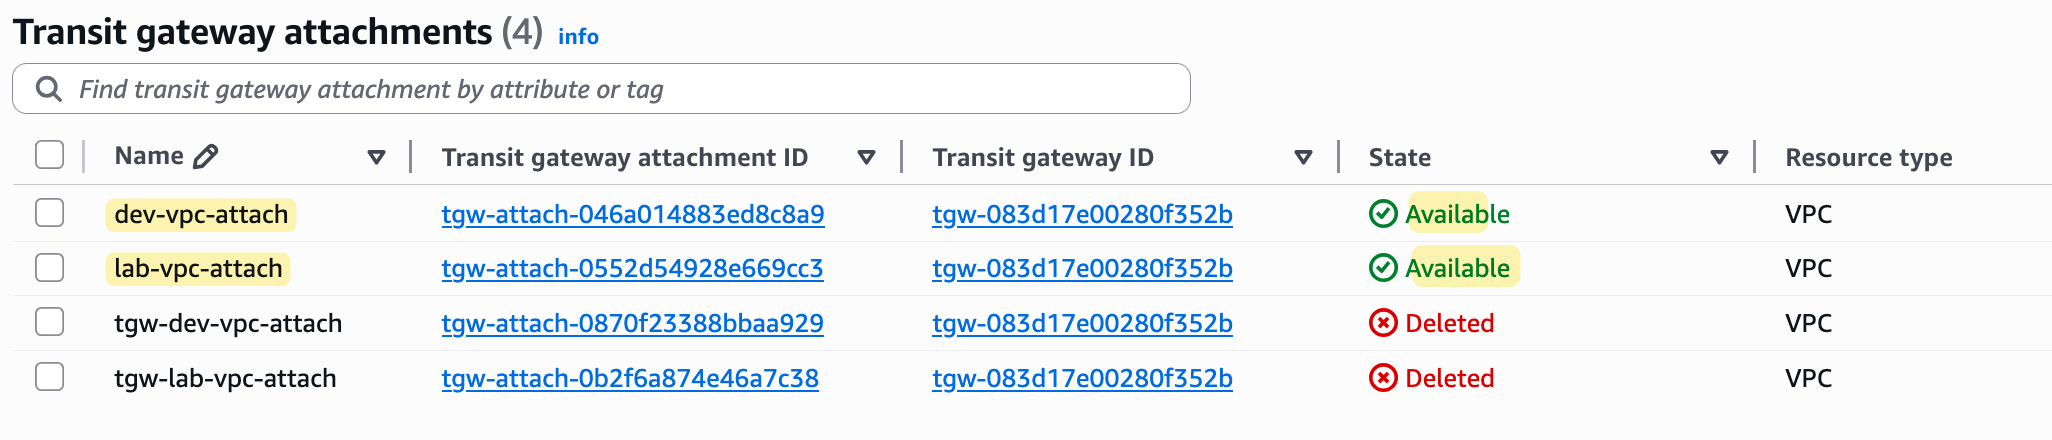This screenshot has height=440, width=2052.
Task: Click the pencil edit icon beside Name
Action: [206, 156]
